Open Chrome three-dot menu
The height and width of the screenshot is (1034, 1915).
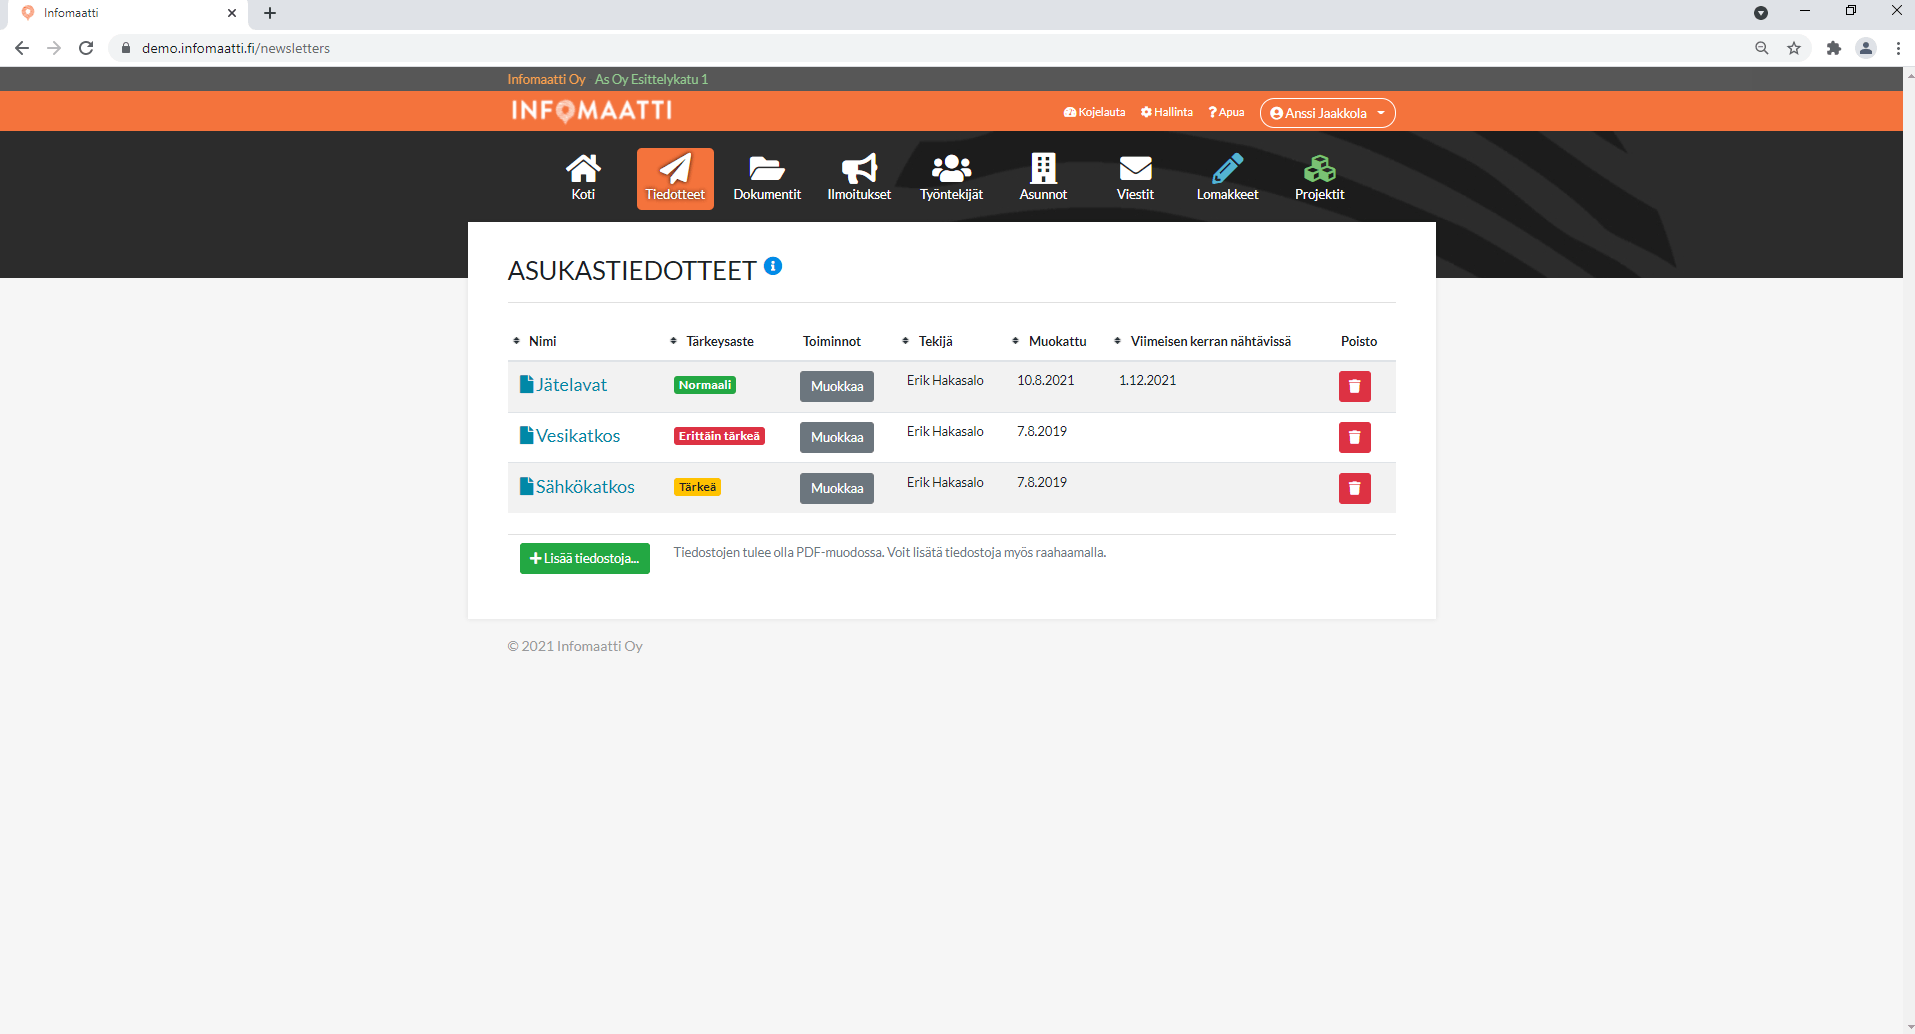pos(1898,48)
